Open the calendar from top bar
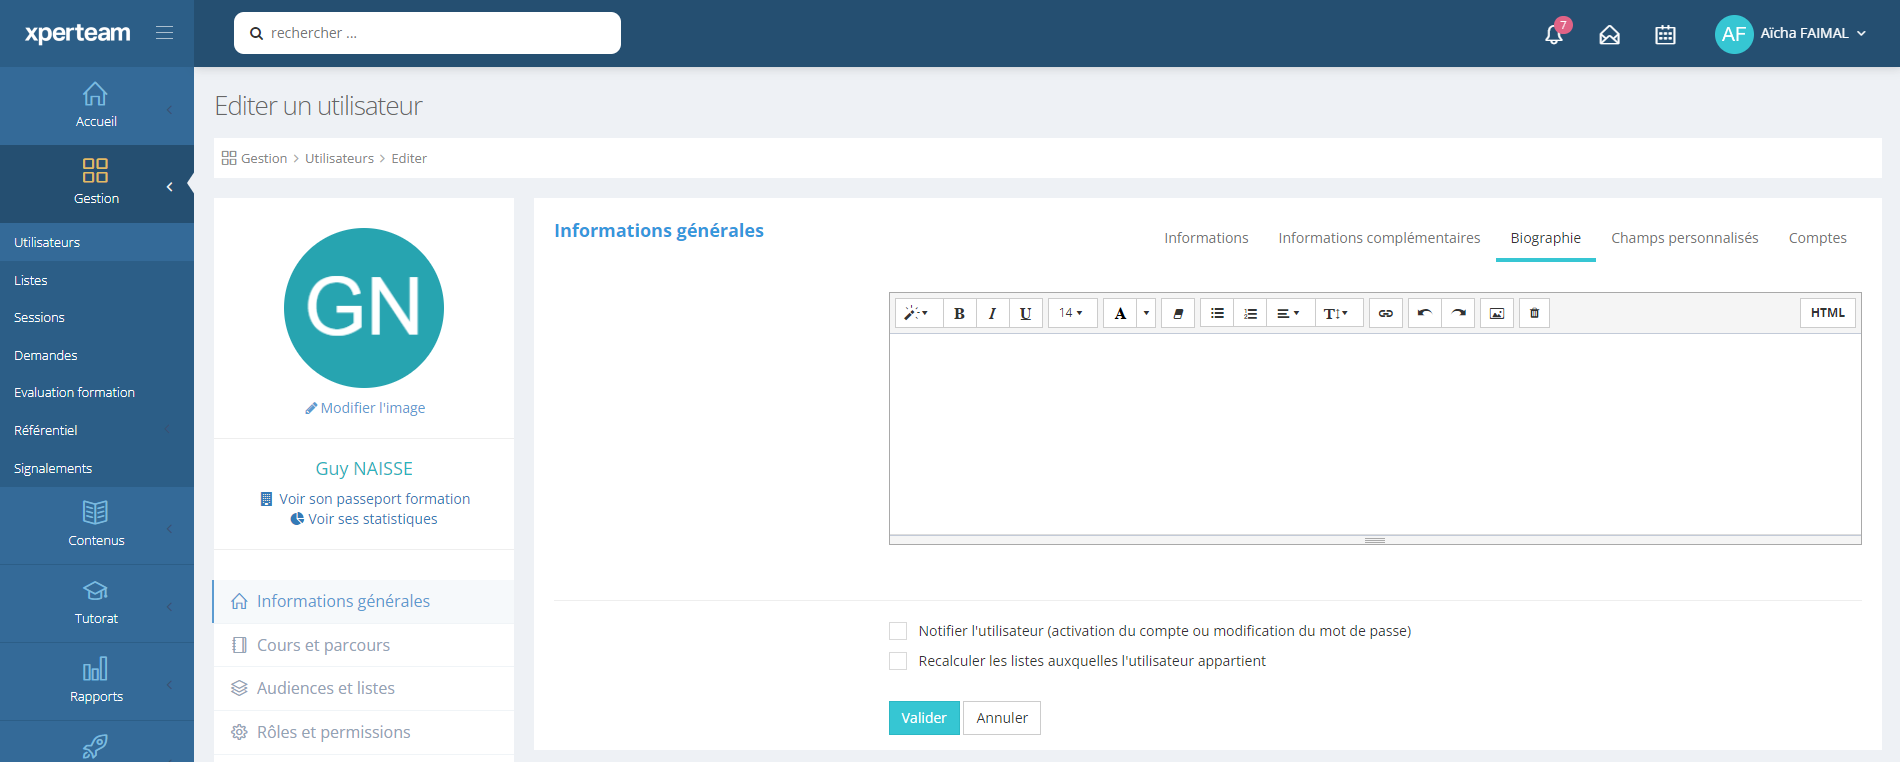1900x762 pixels. 1665,35
